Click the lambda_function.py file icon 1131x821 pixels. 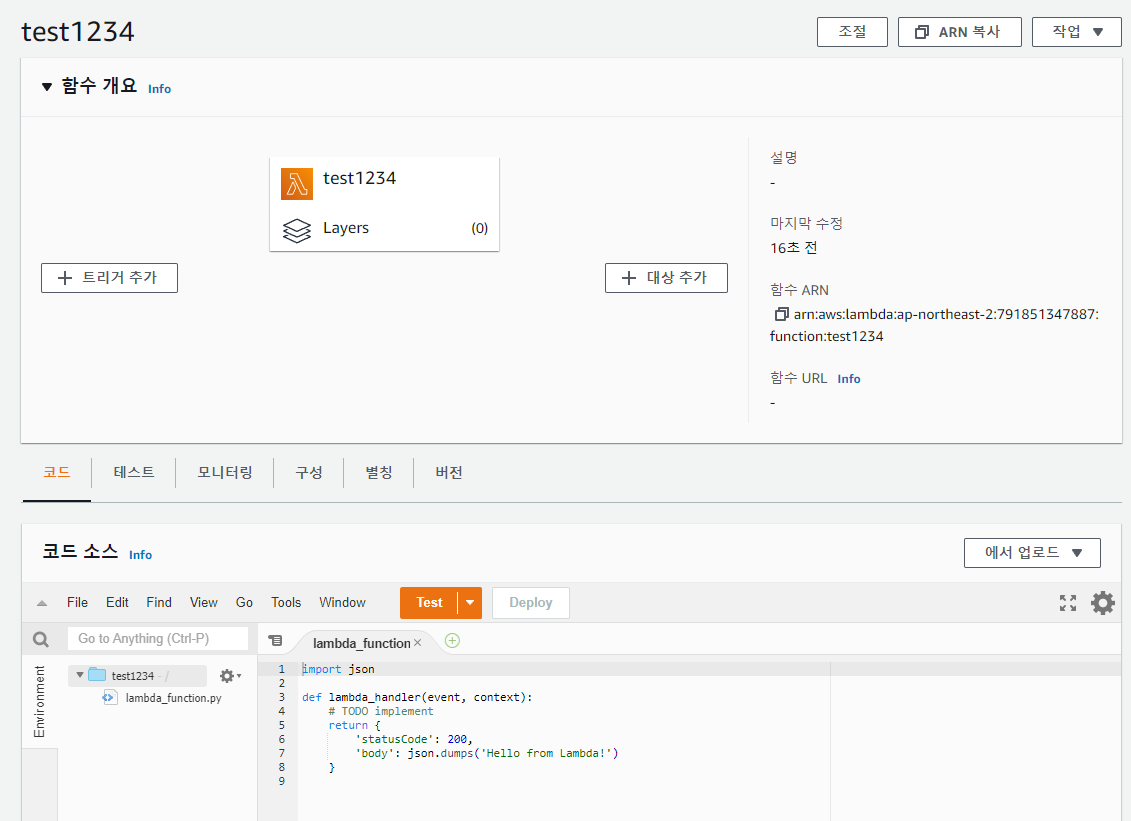110,698
